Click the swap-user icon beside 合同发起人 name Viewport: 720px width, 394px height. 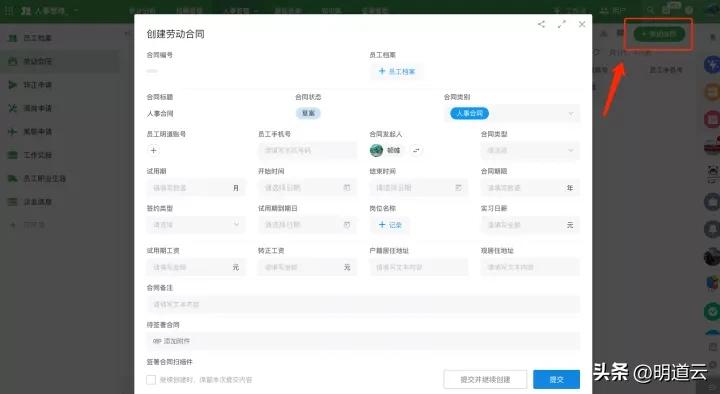point(416,150)
